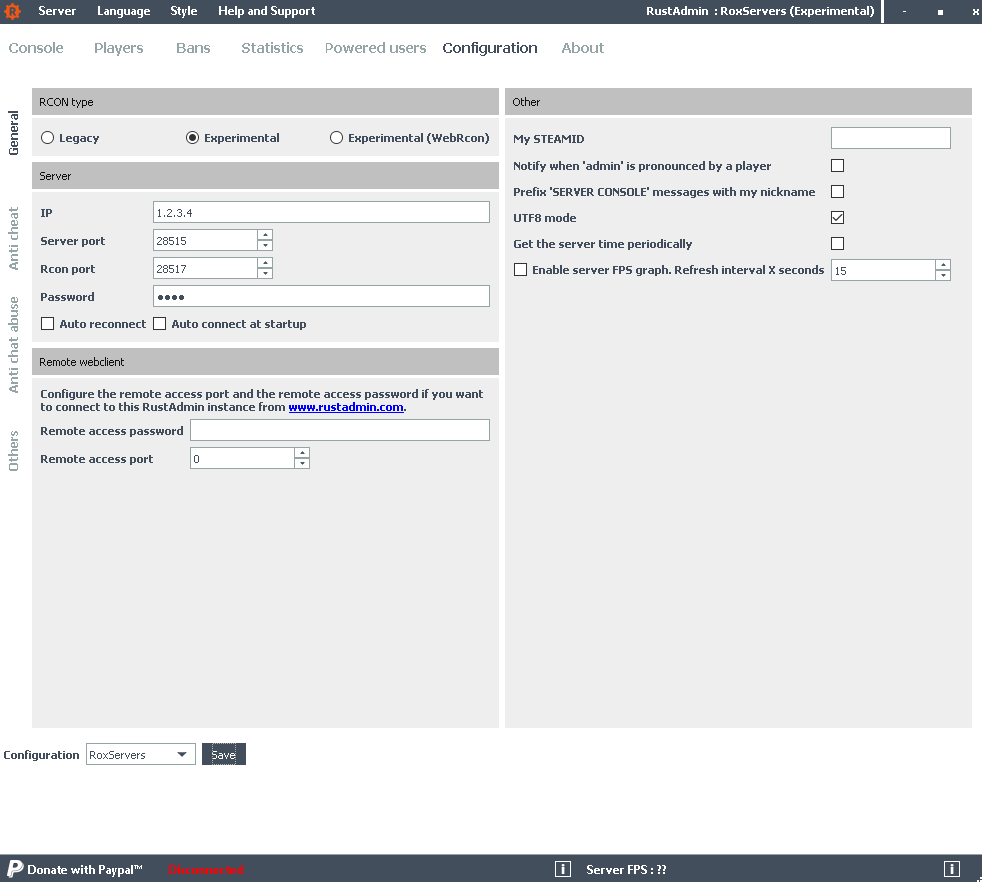The image size is (982, 882).
Task: Click info icon left of Server FPS
Action: pyautogui.click(x=563, y=869)
